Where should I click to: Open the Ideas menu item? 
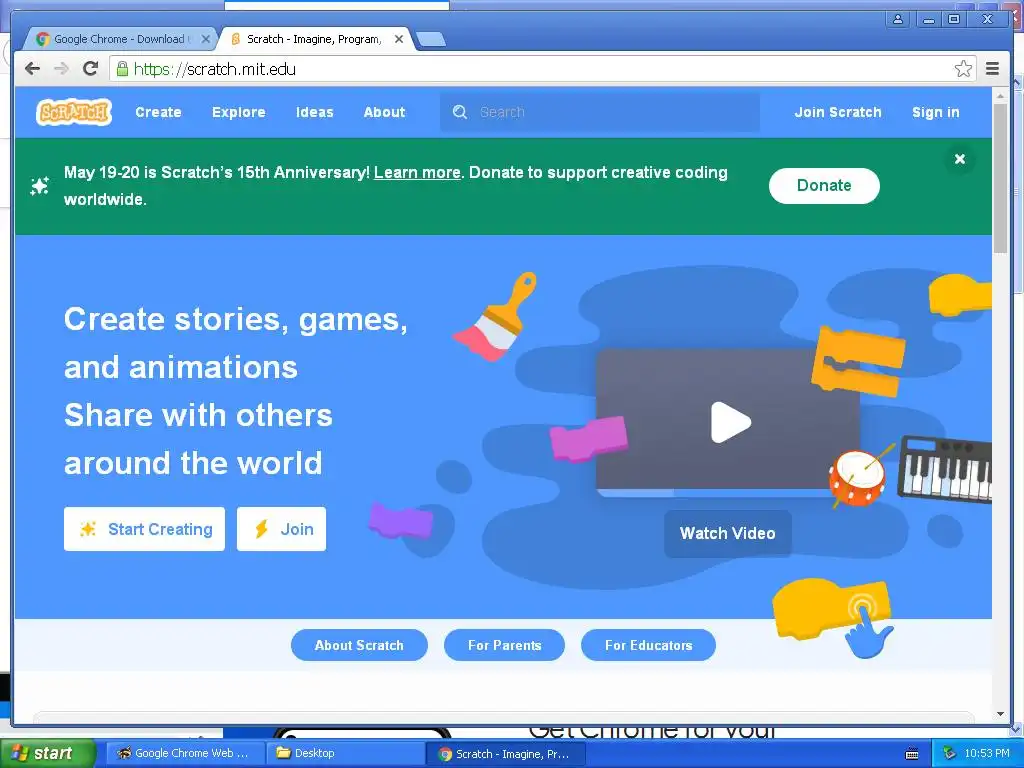tap(314, 112)
